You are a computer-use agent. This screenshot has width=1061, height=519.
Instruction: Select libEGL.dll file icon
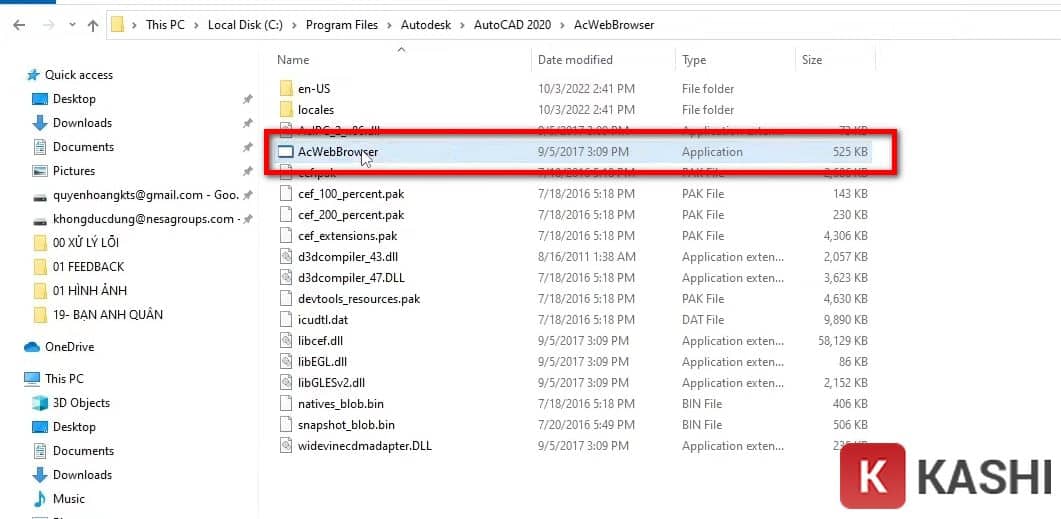pos(287,361)
